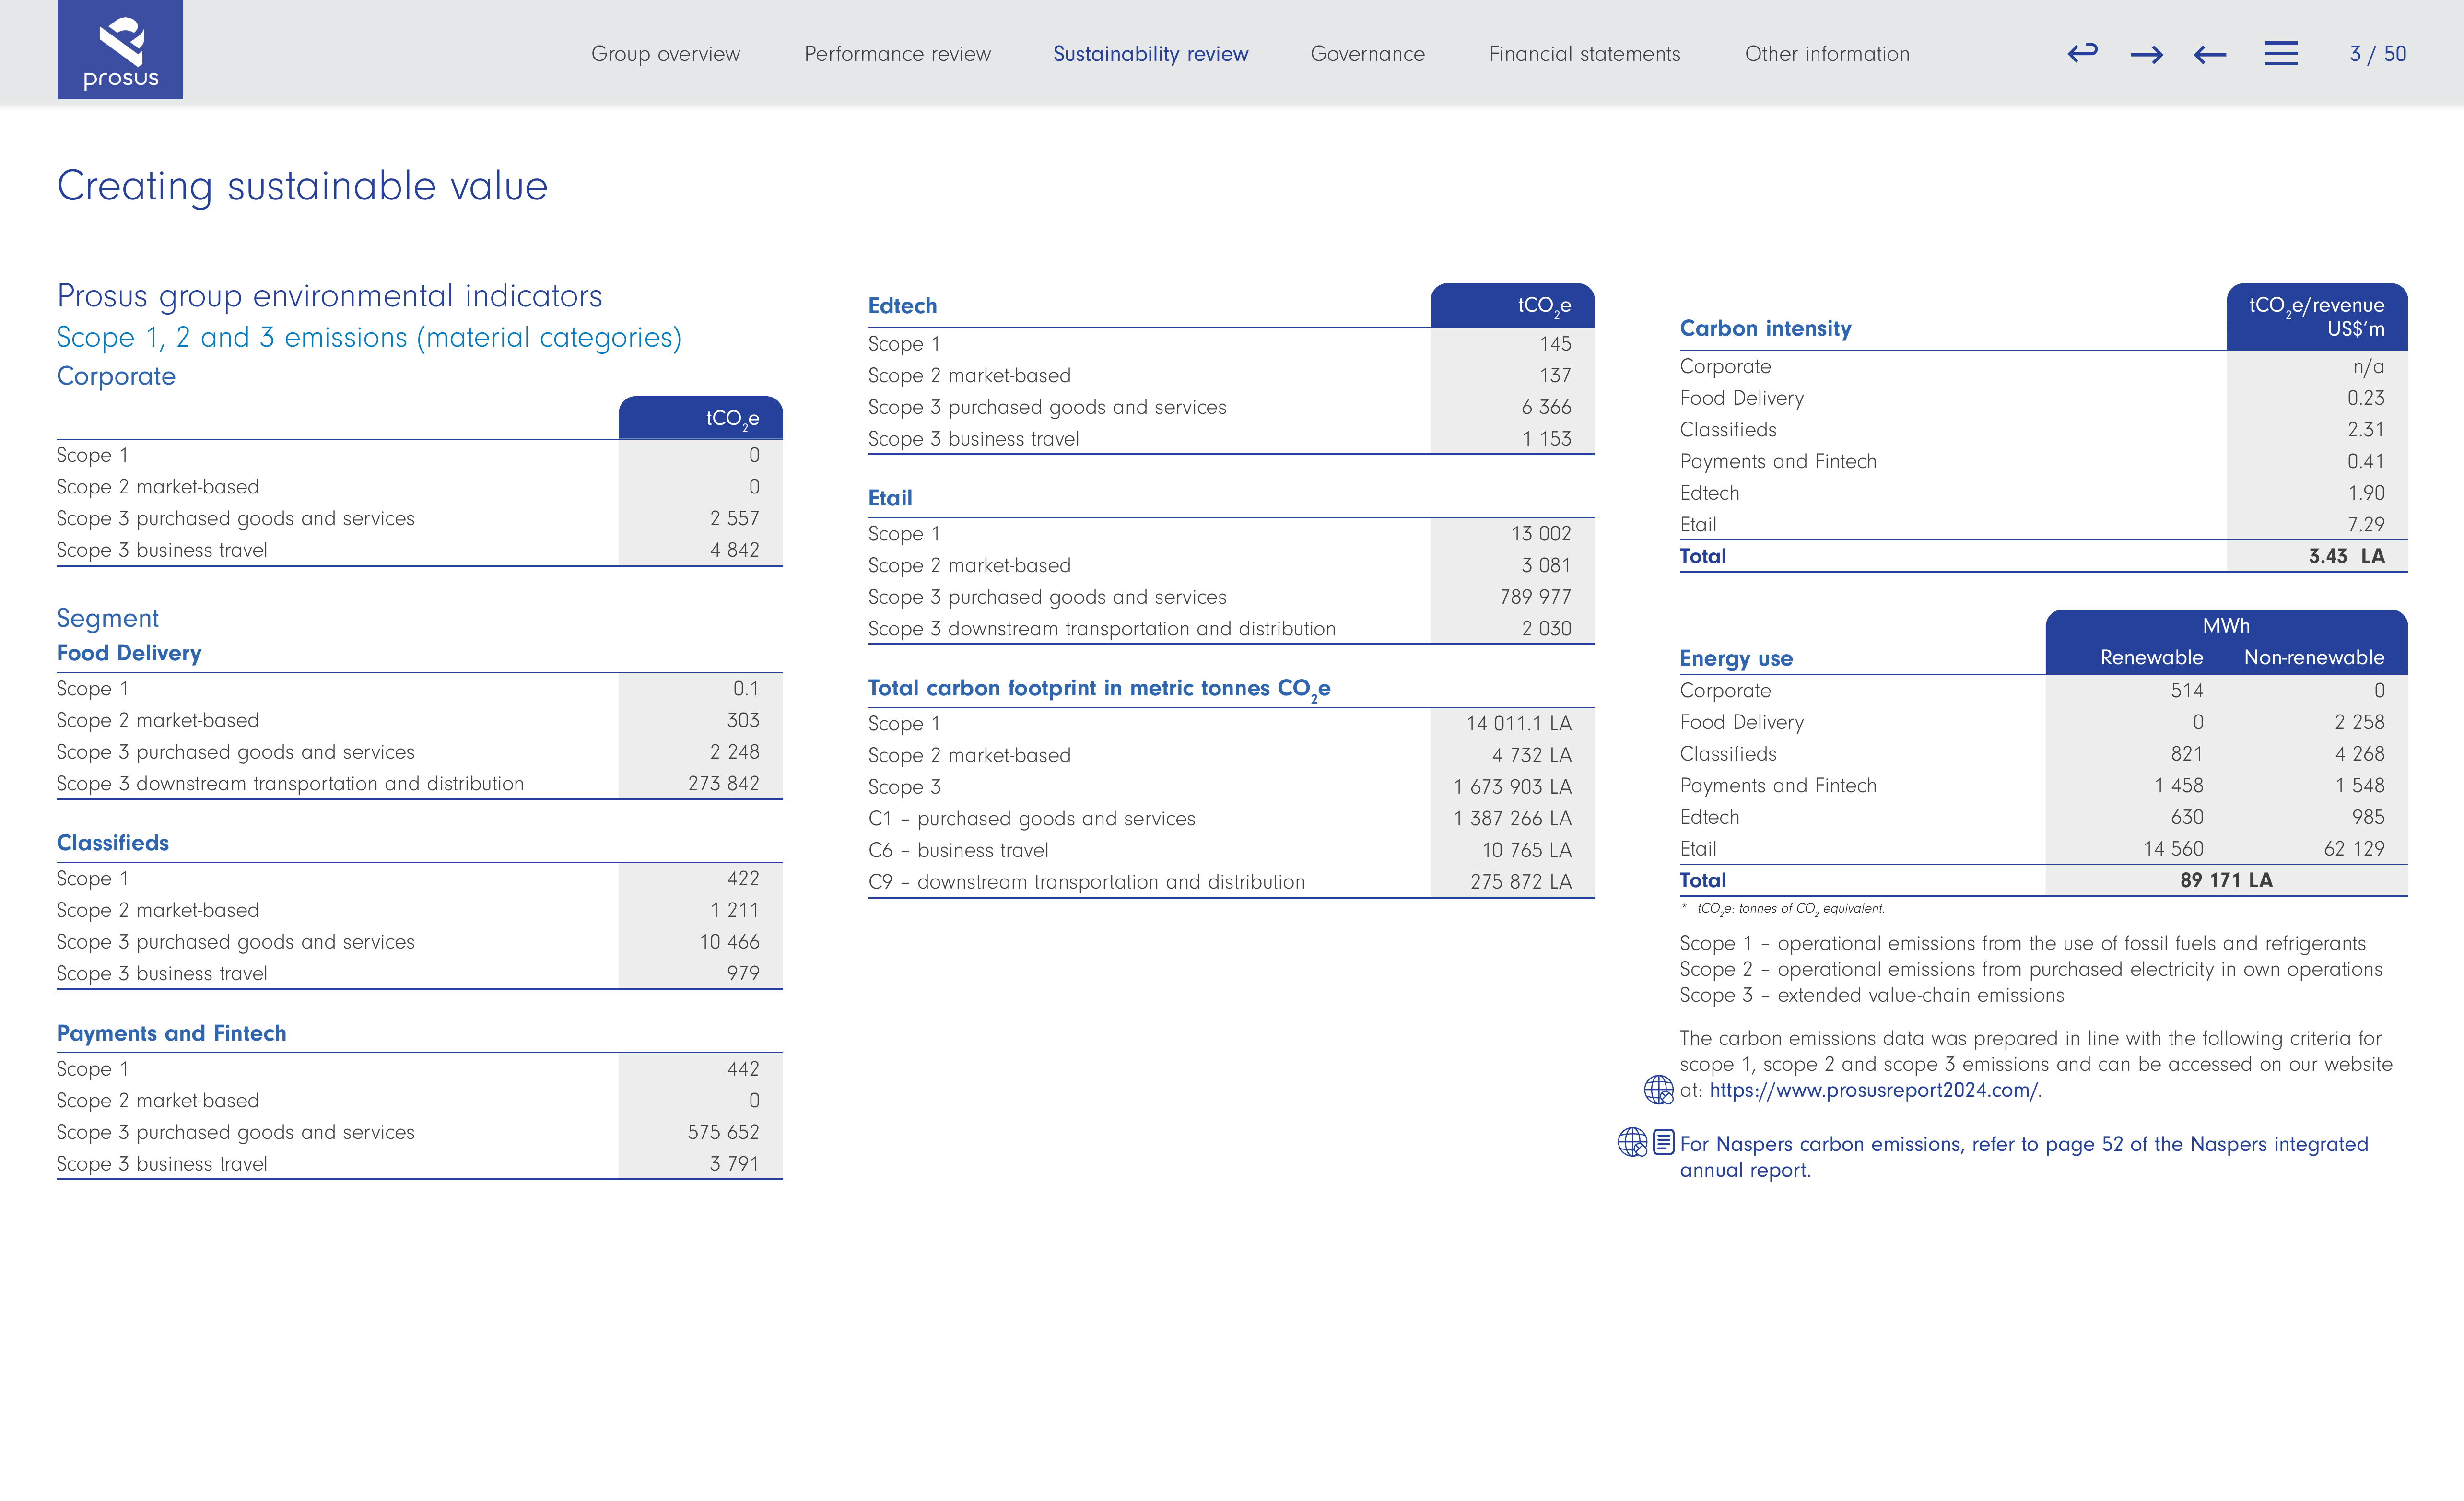2464x1501 pixels.
Task: Click the 'Etail' table heading
Action: pyautogui.click(x=890, y=498)
